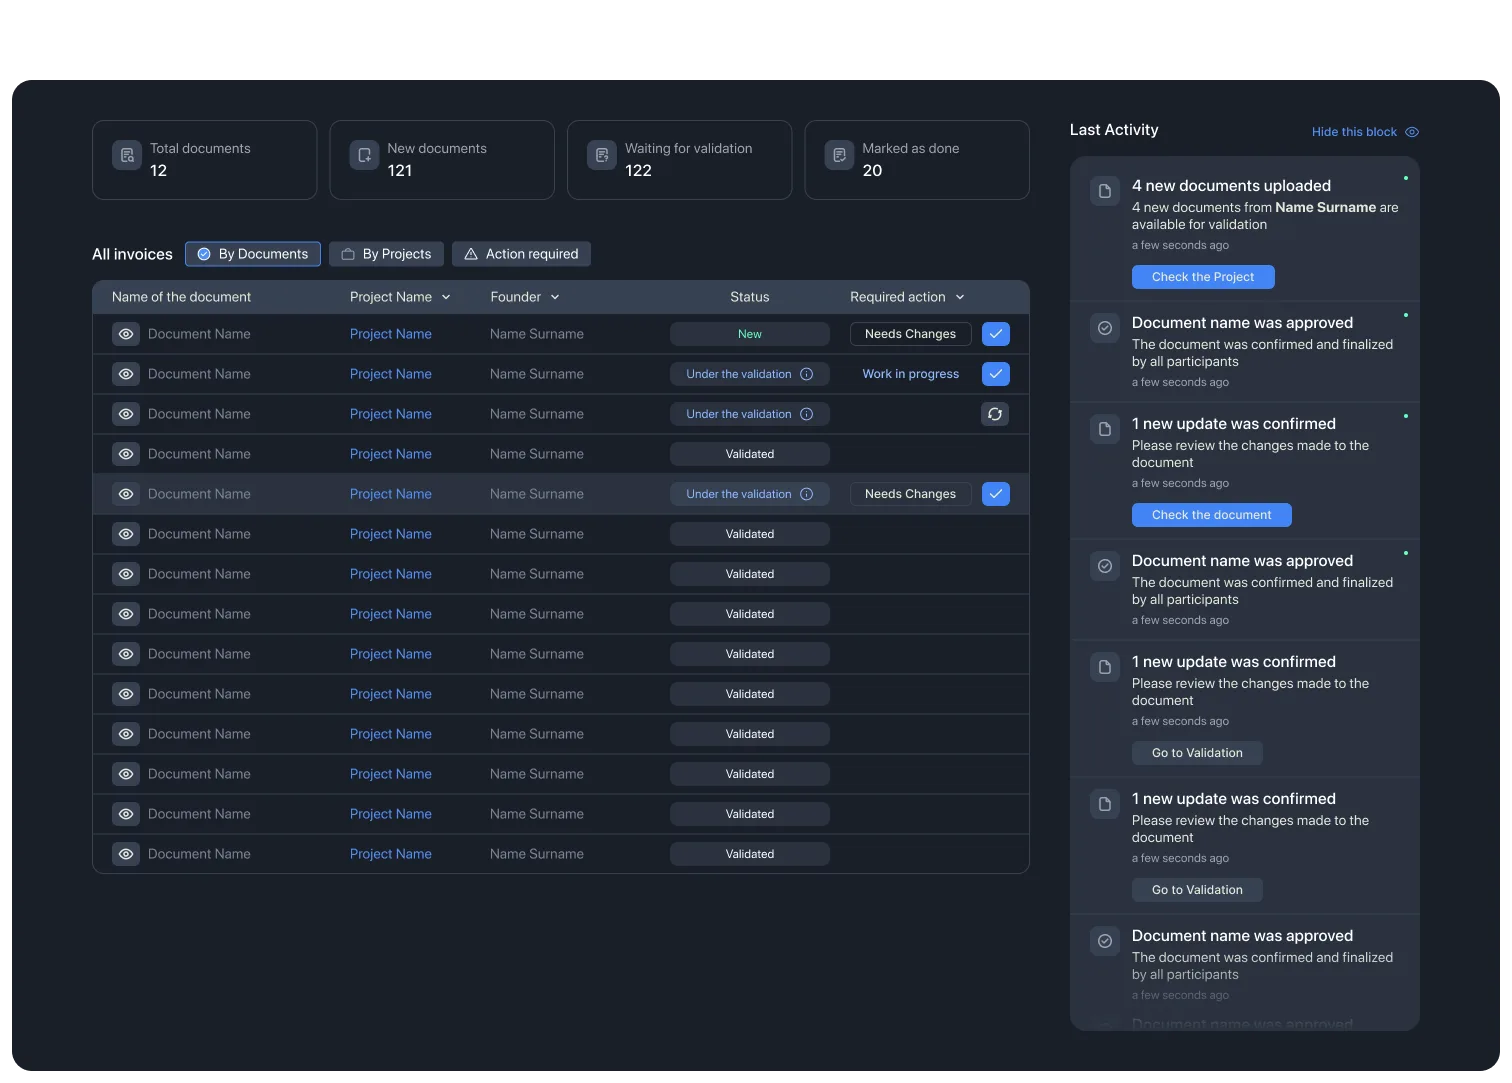1512x1083 pixels.
Task: Click Needs Changes in the highlighted row
Action: tap(910, 494)
